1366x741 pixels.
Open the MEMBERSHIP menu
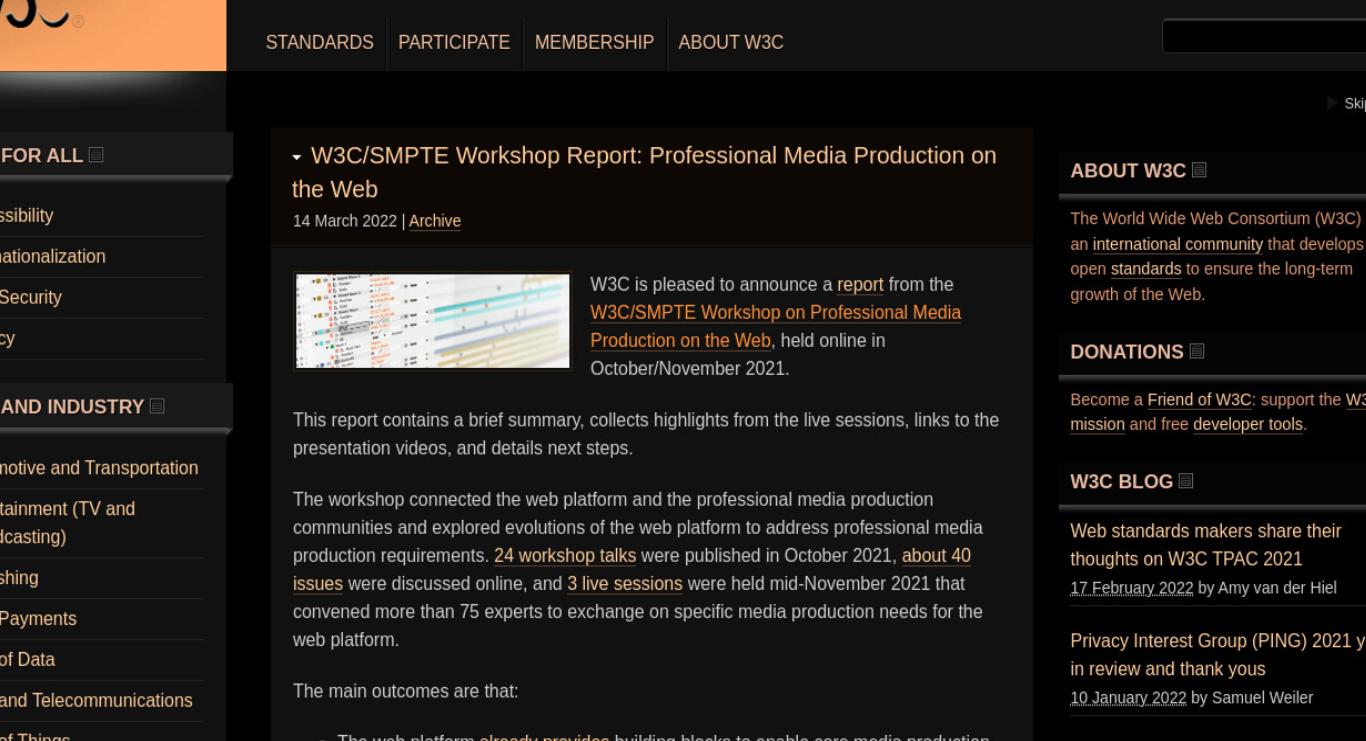pyautogui.click(x=594, y=43)
